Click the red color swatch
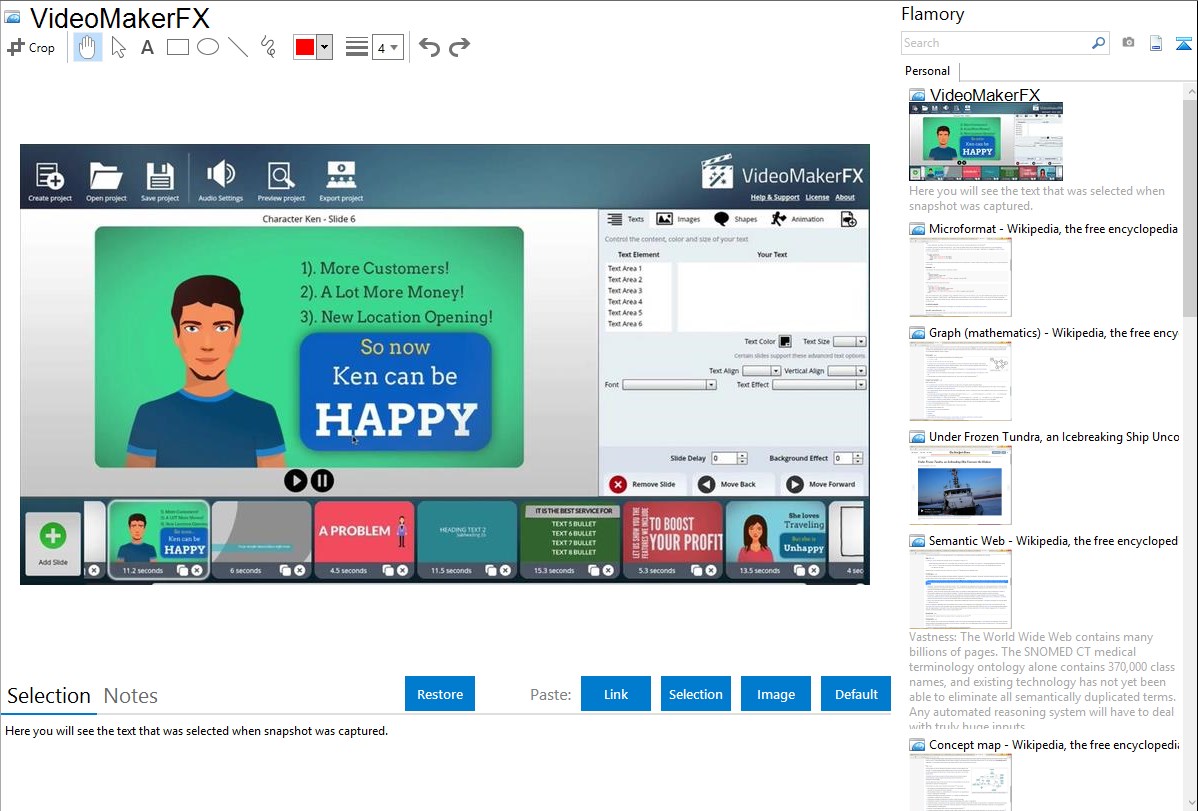This screenshot has width=1198, height=811. click(x=305, y=47)
